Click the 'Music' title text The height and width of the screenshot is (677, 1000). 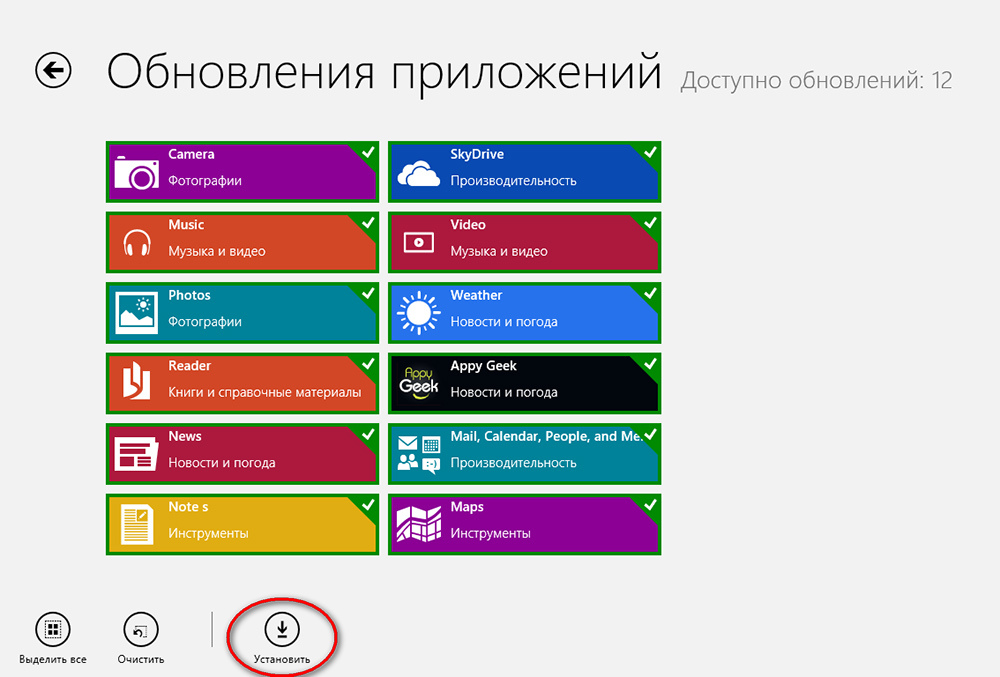click(x=186, y=224)
